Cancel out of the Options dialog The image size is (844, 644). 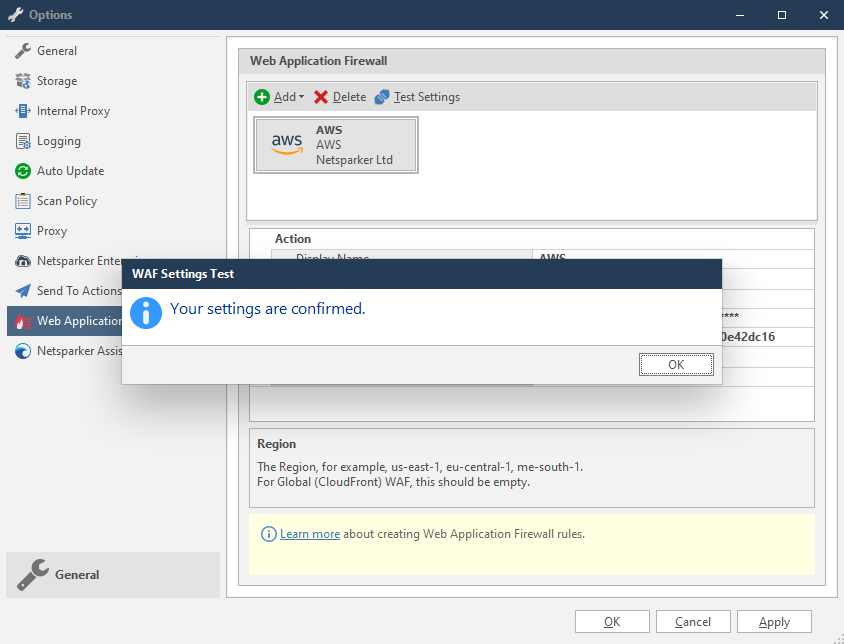[693, 621]
